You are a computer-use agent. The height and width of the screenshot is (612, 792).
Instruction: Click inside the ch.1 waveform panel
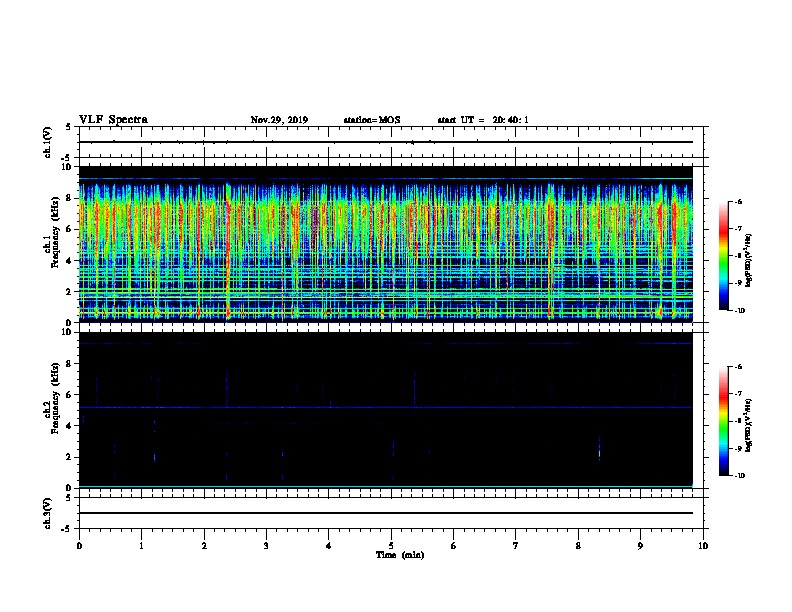coord(391,142)
